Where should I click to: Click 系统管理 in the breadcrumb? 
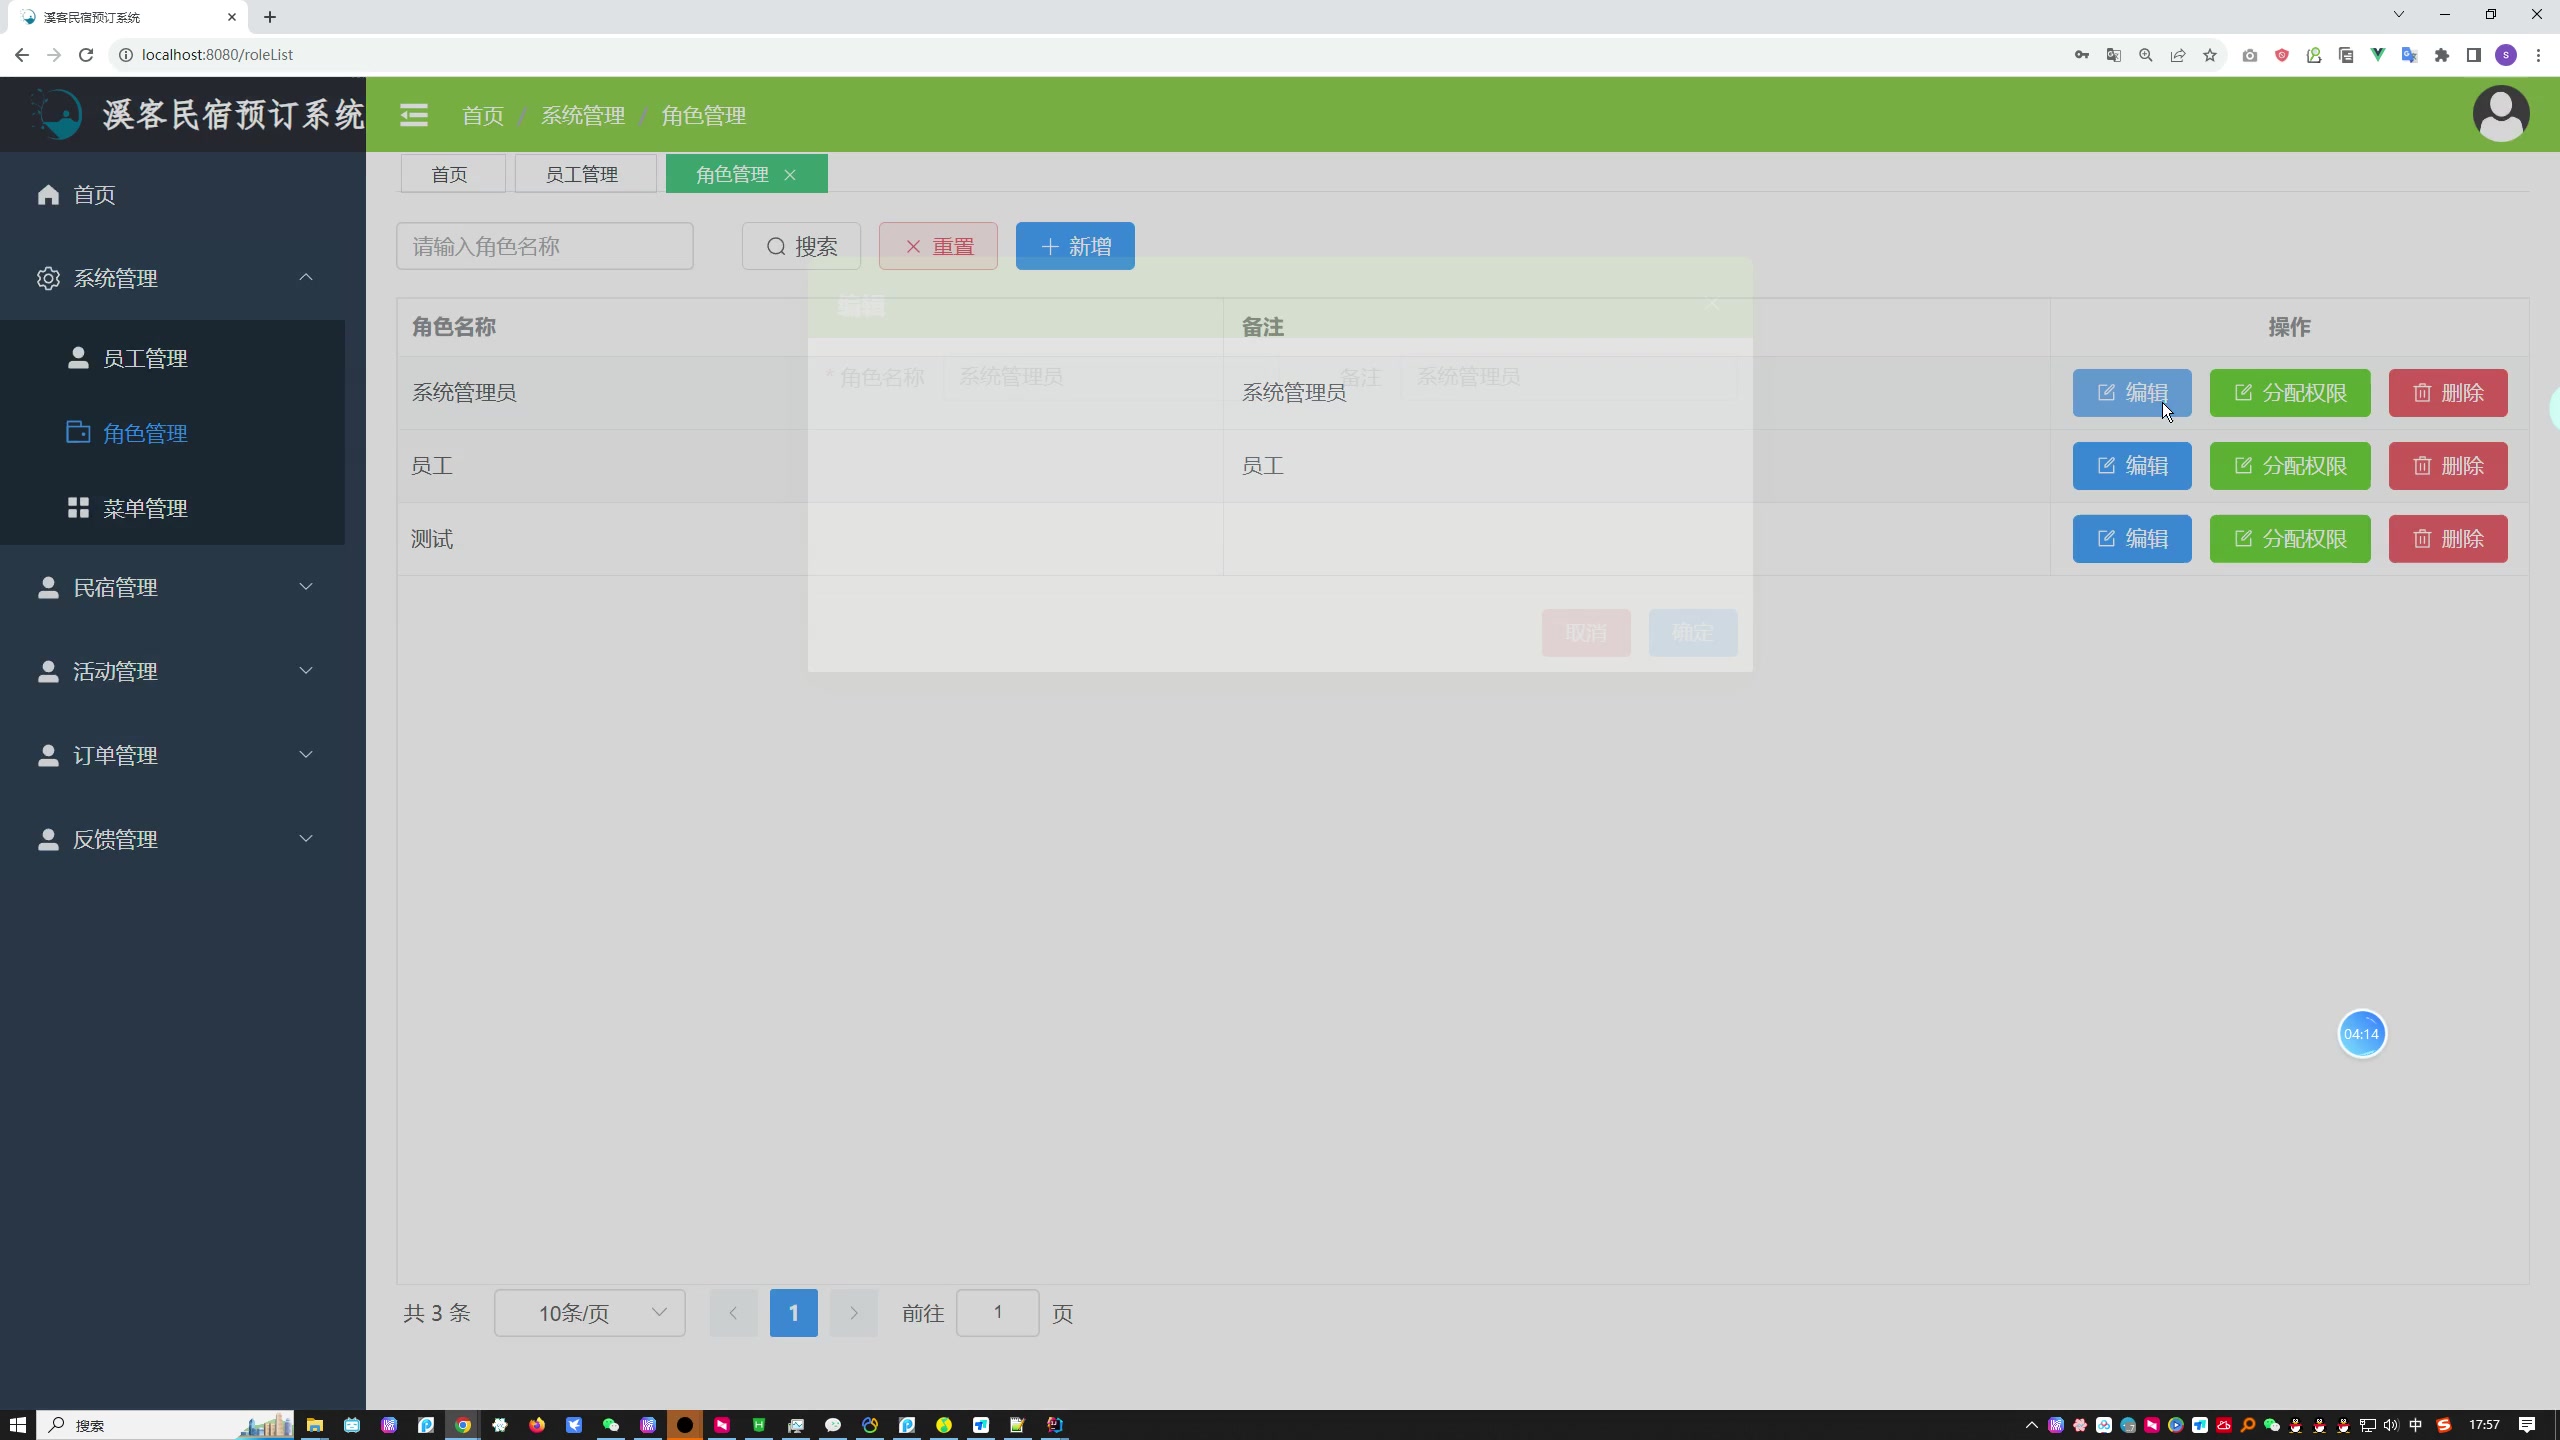(583, 116)
